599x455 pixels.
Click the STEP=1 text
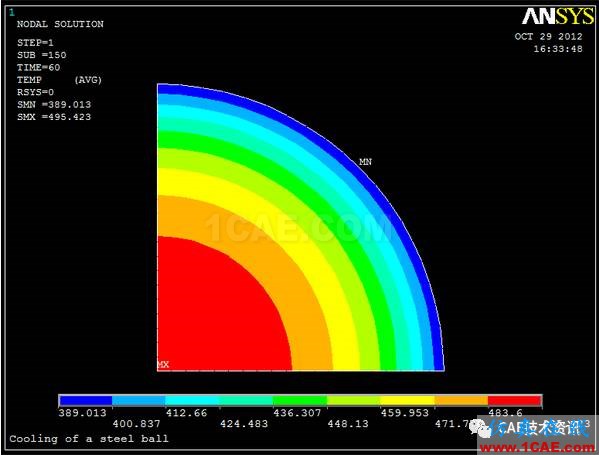click(x=35, y=42)
